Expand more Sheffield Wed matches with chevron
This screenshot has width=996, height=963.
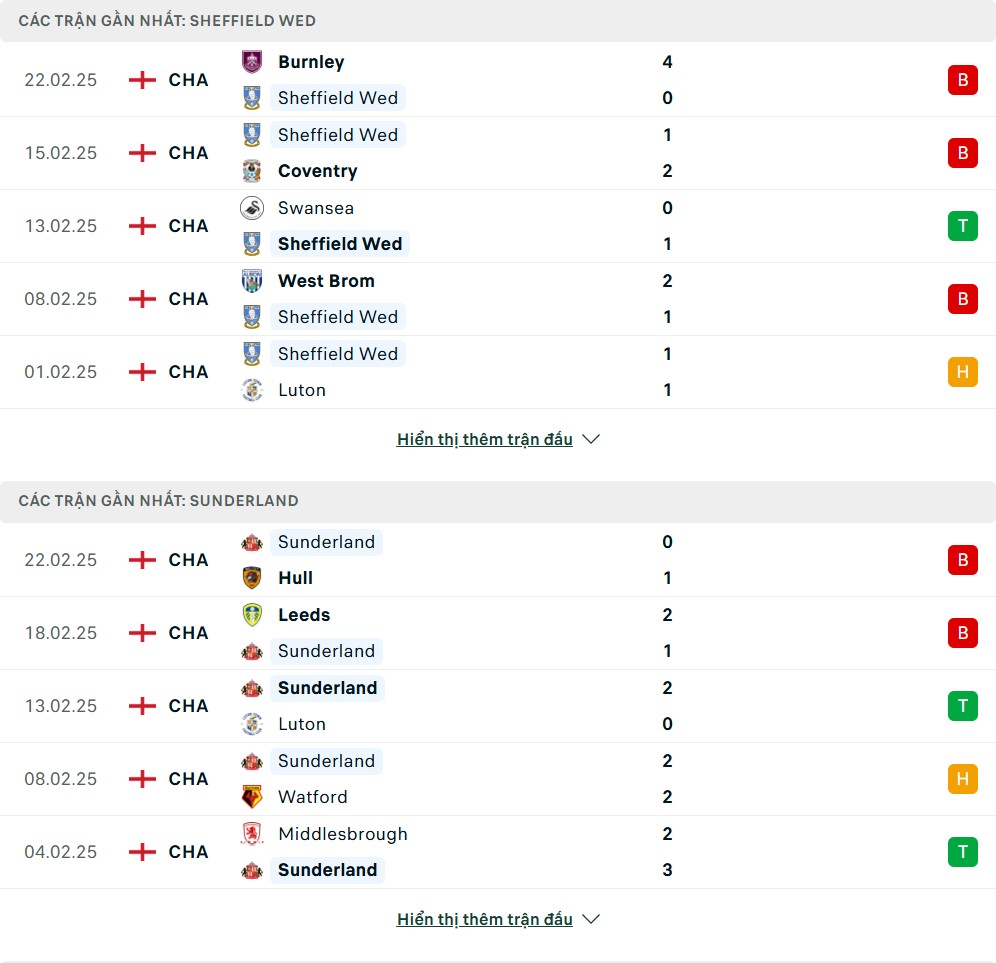point(591,439)
